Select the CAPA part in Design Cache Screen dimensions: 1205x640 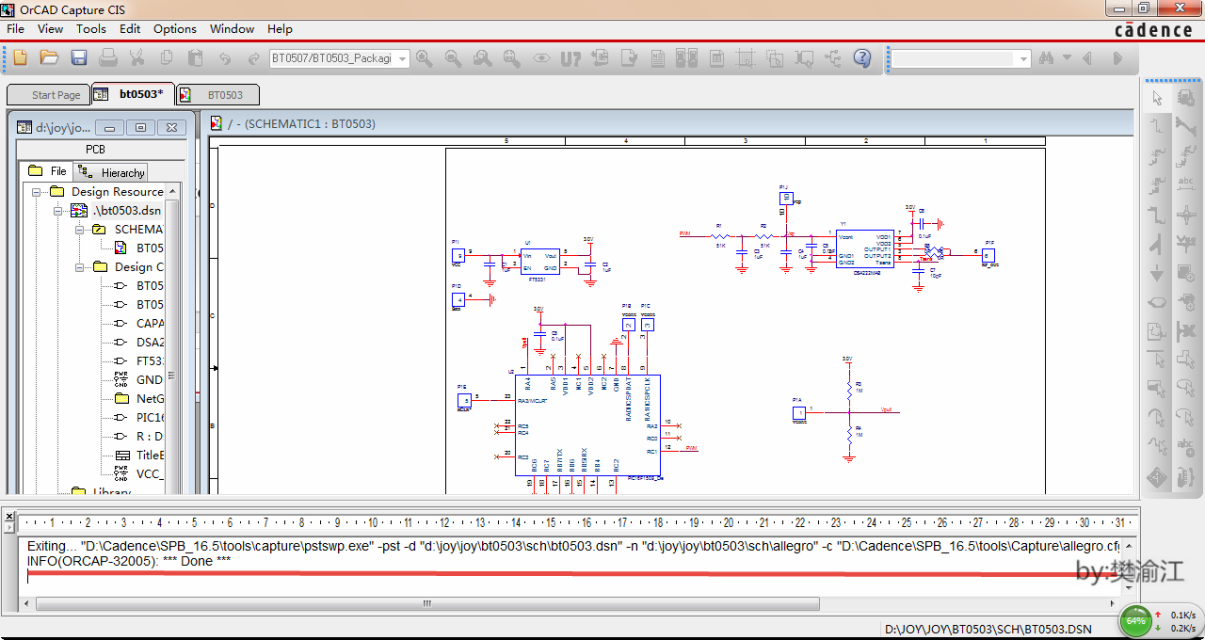click(x=150, y=323)
